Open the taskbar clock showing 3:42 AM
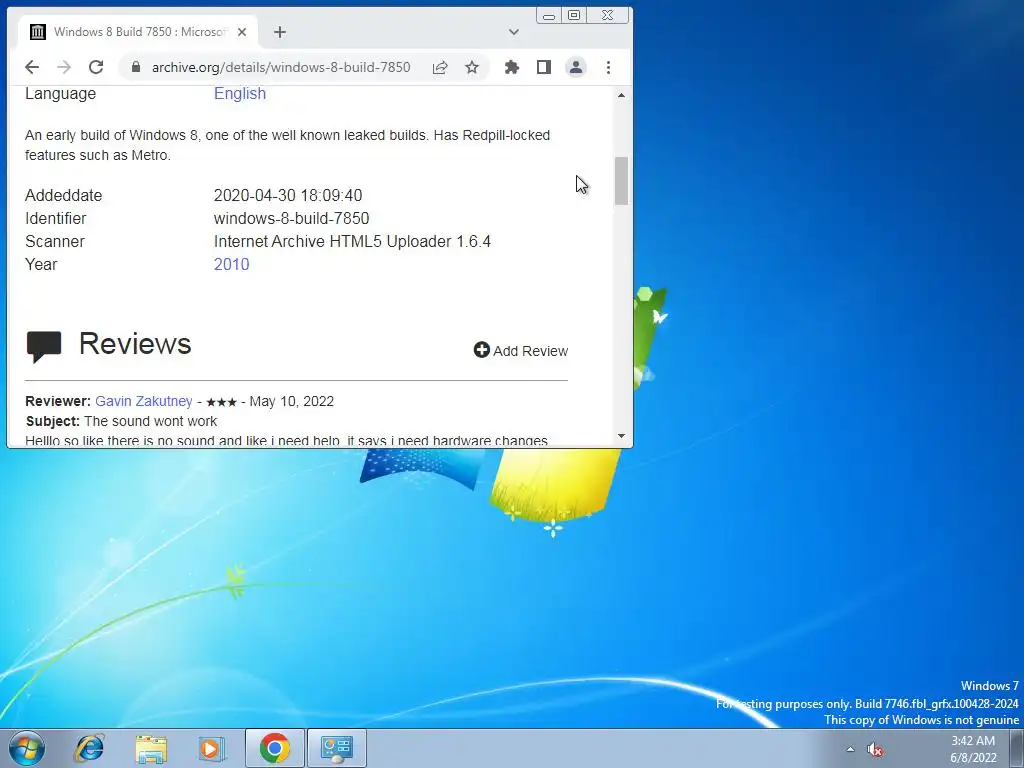The height and width of the screenshot is (768, 1024). click(973, 749)
